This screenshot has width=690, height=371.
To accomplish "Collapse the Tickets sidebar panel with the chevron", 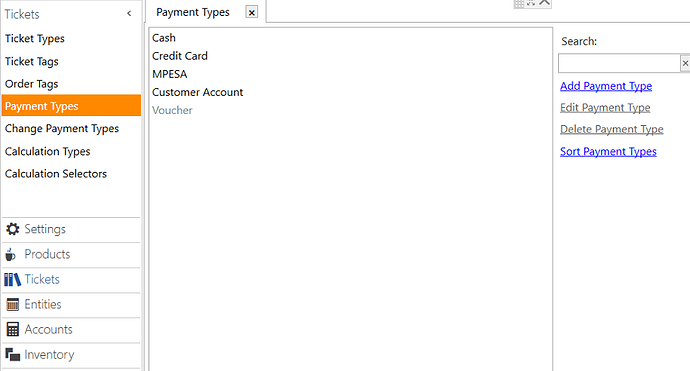I will (x=129, y=14).
